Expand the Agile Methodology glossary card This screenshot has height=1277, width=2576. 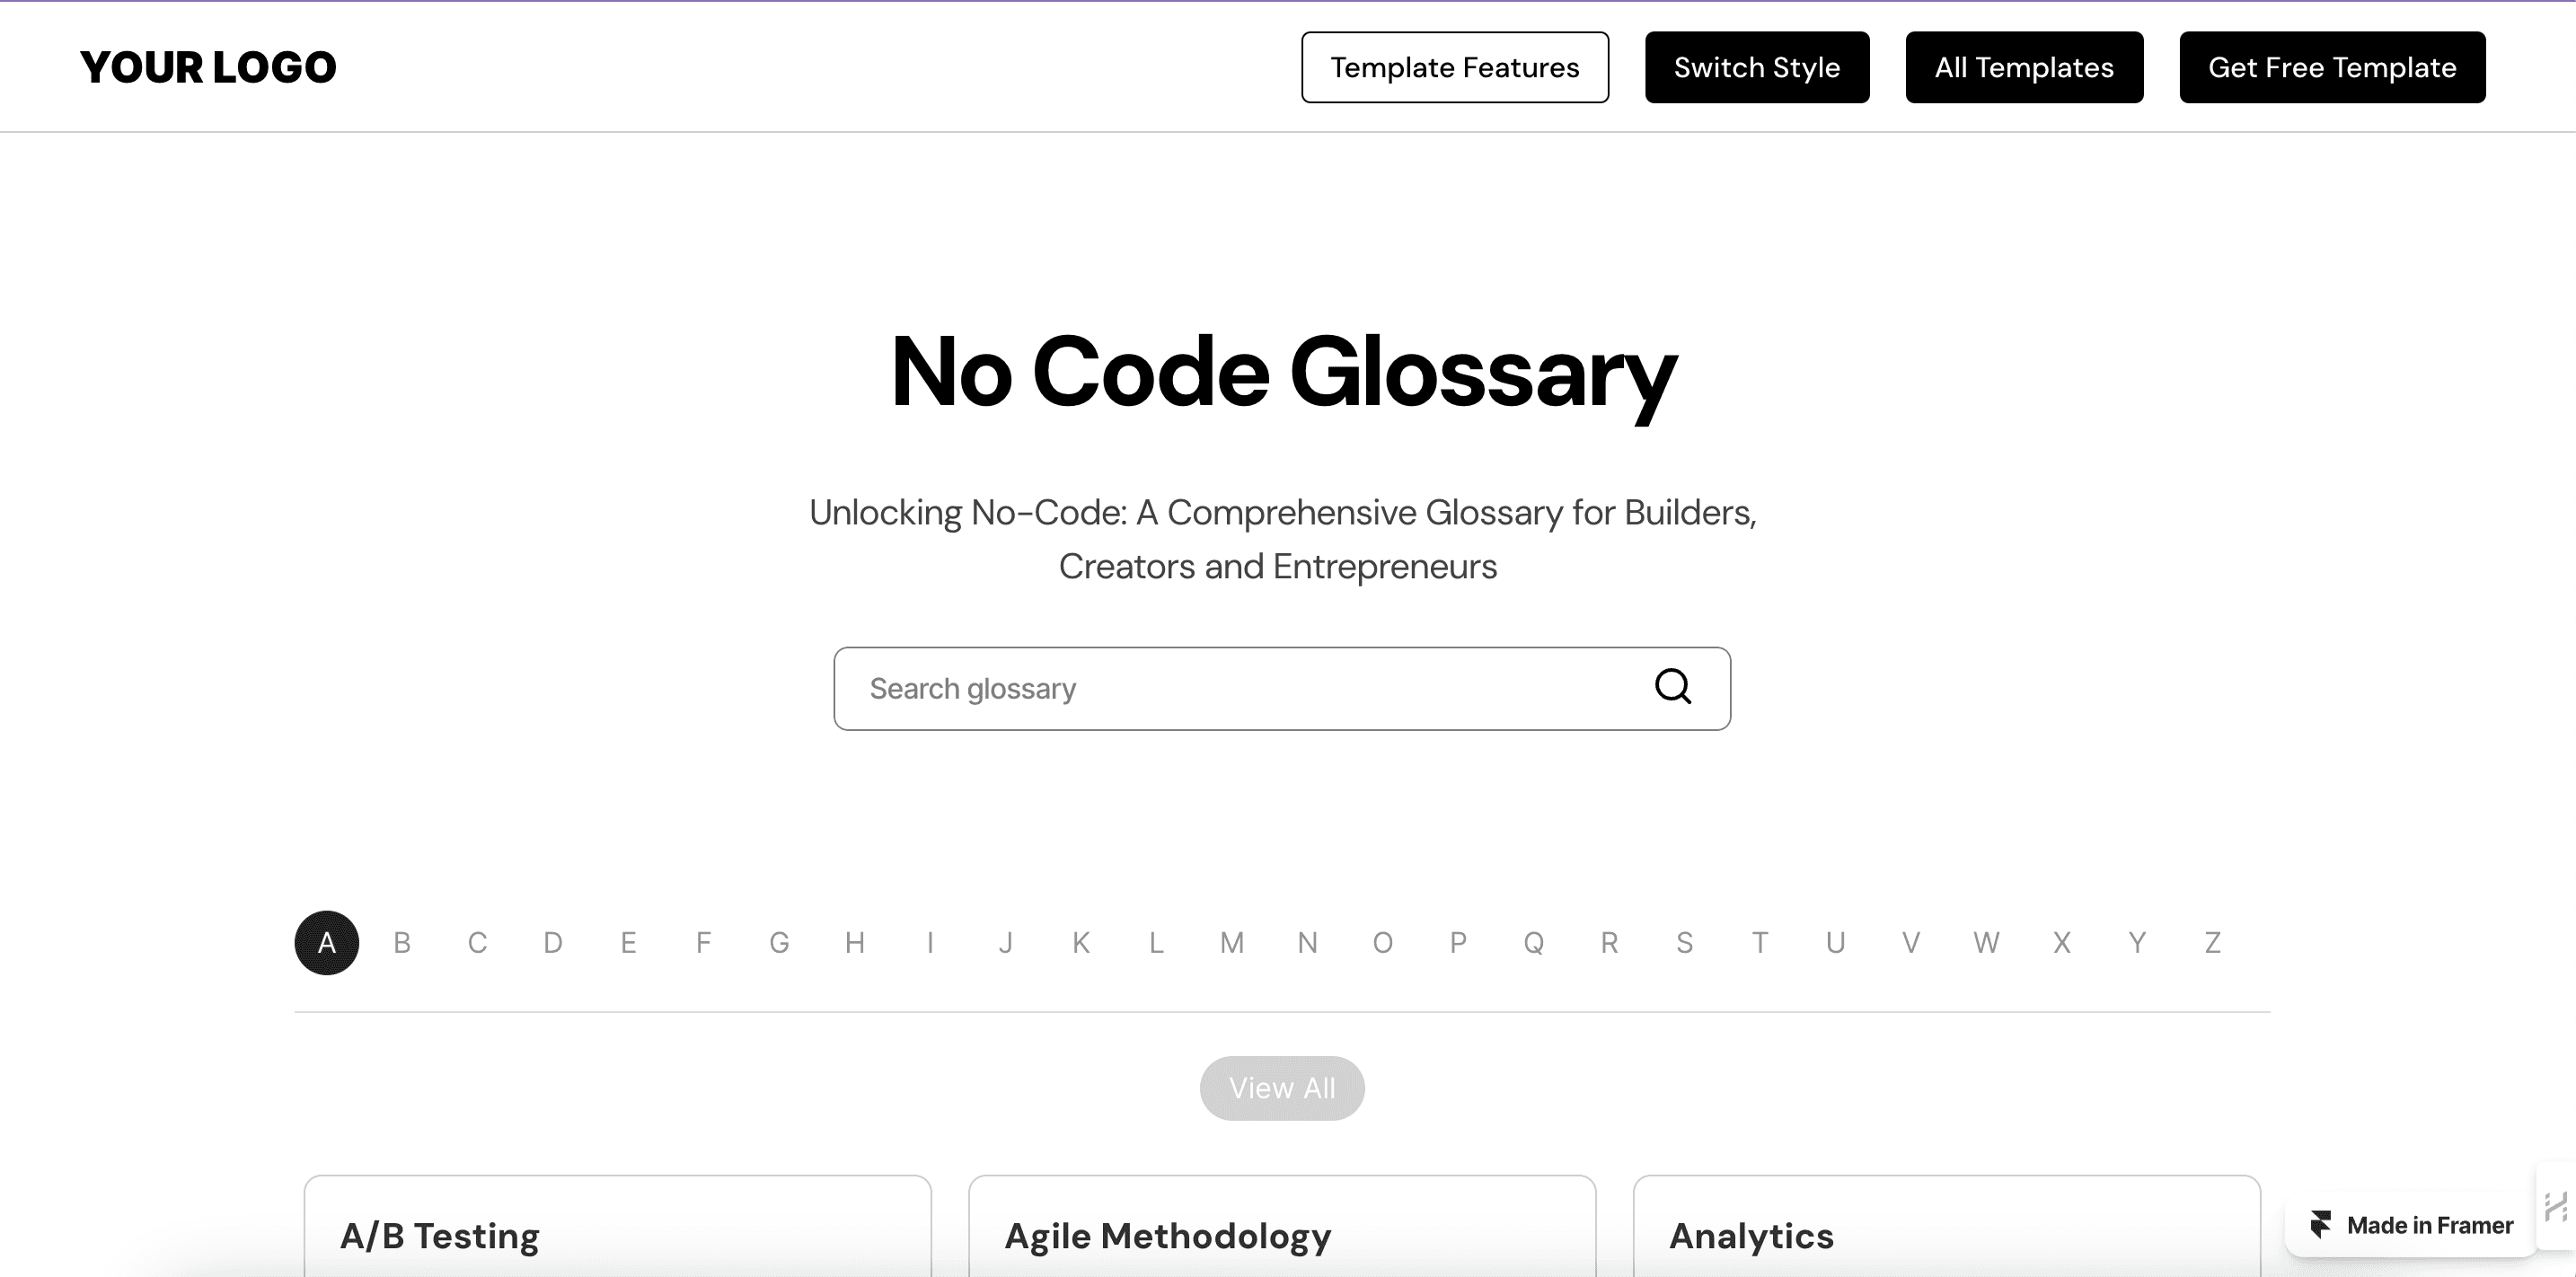(x=1282, y=1234)
